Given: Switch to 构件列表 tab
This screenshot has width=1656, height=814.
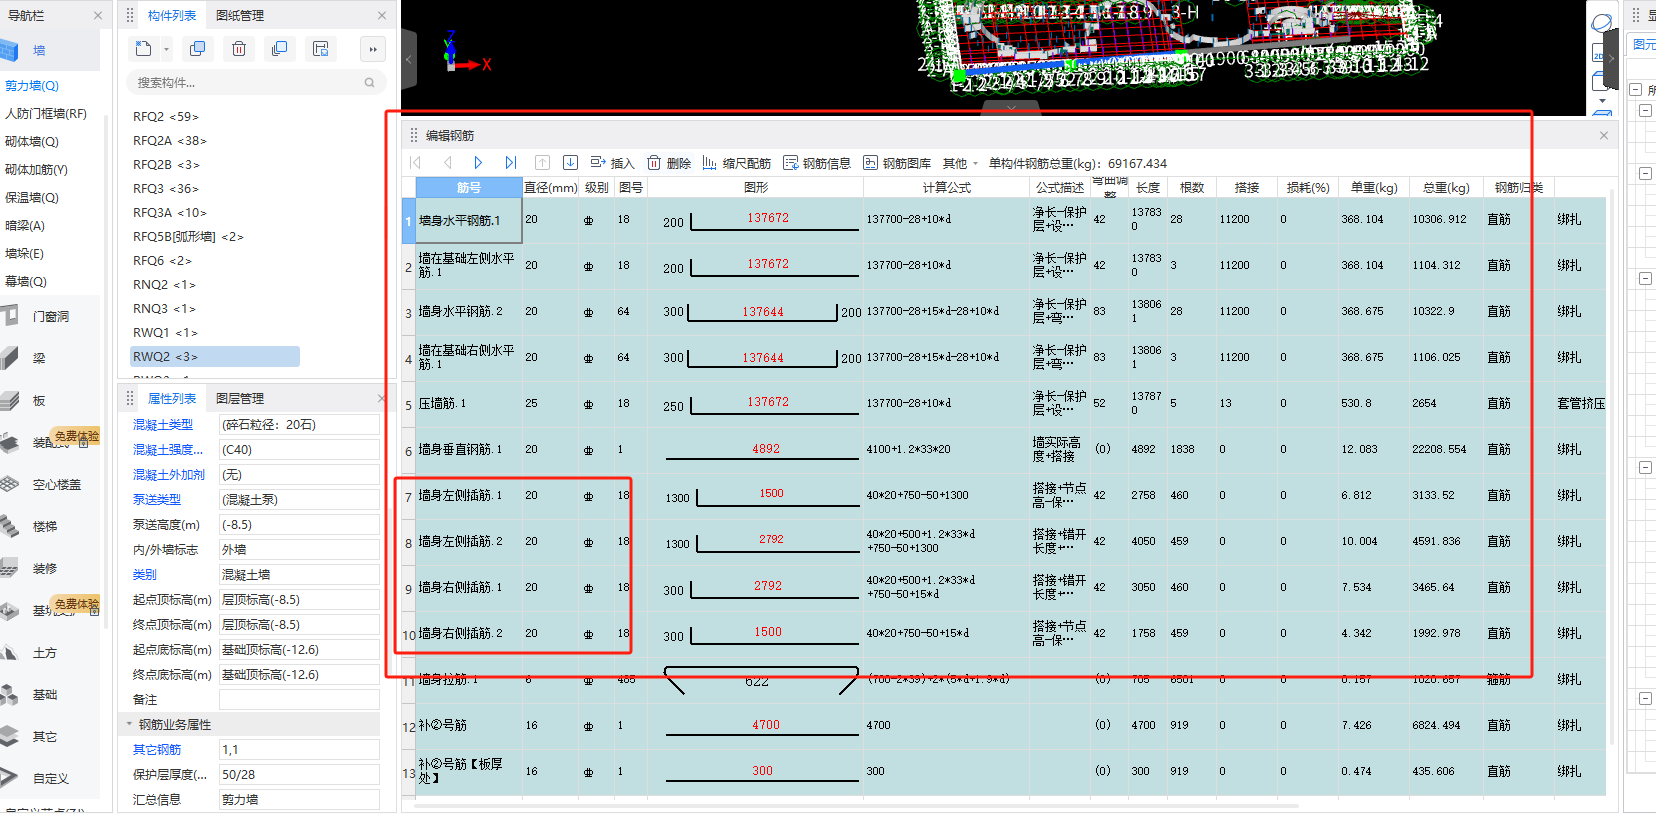Looking at the screenshot, I should 172,15.
